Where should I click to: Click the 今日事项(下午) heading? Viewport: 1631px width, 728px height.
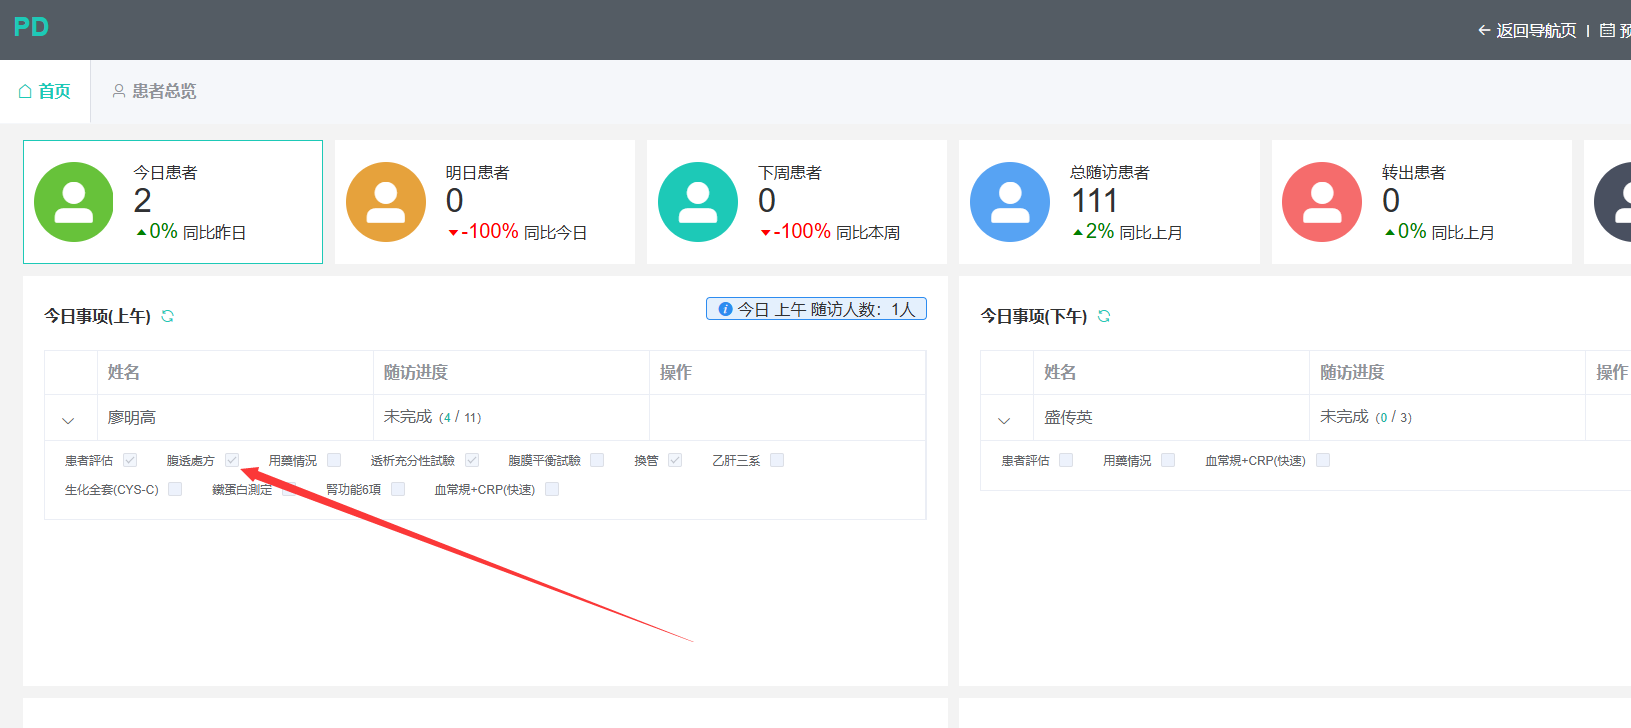pyautogui.click(x=1034, y=316)
